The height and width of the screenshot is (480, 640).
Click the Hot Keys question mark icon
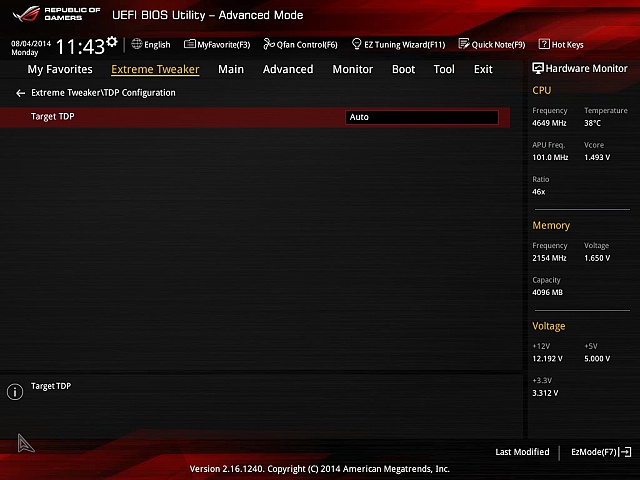click(544, 44)
